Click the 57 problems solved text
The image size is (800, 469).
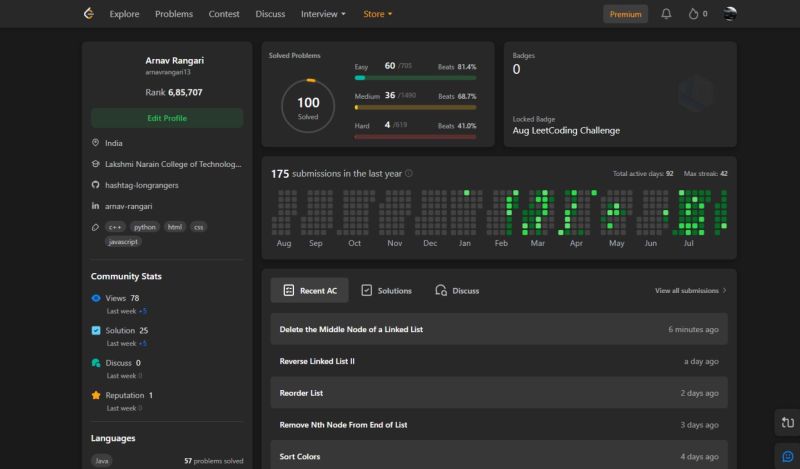(x=214, y=461)
